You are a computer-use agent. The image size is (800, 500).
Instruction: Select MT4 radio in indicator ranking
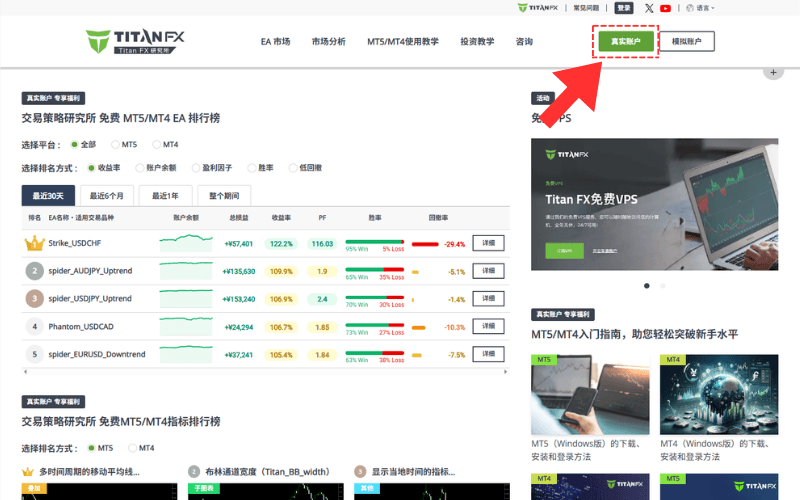pos(132,448)
